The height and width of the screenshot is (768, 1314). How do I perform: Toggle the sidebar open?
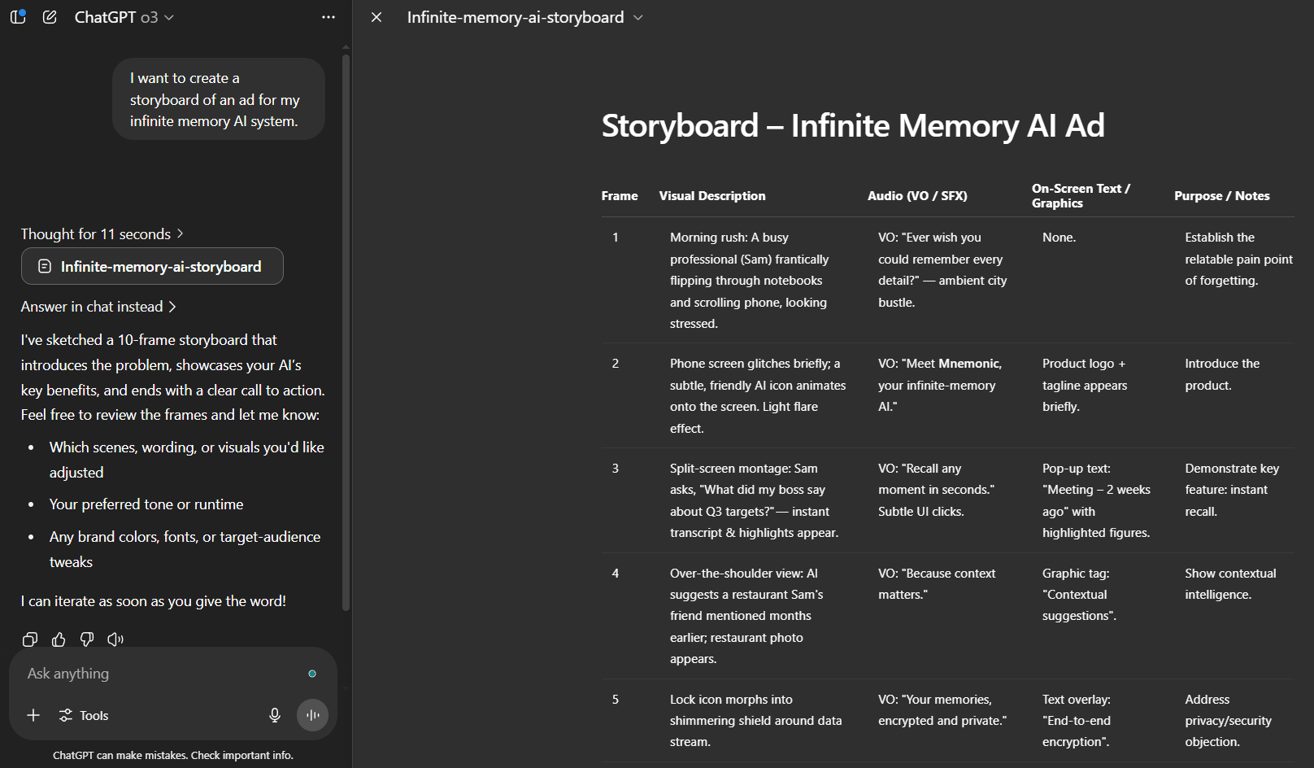click(17, 17)
